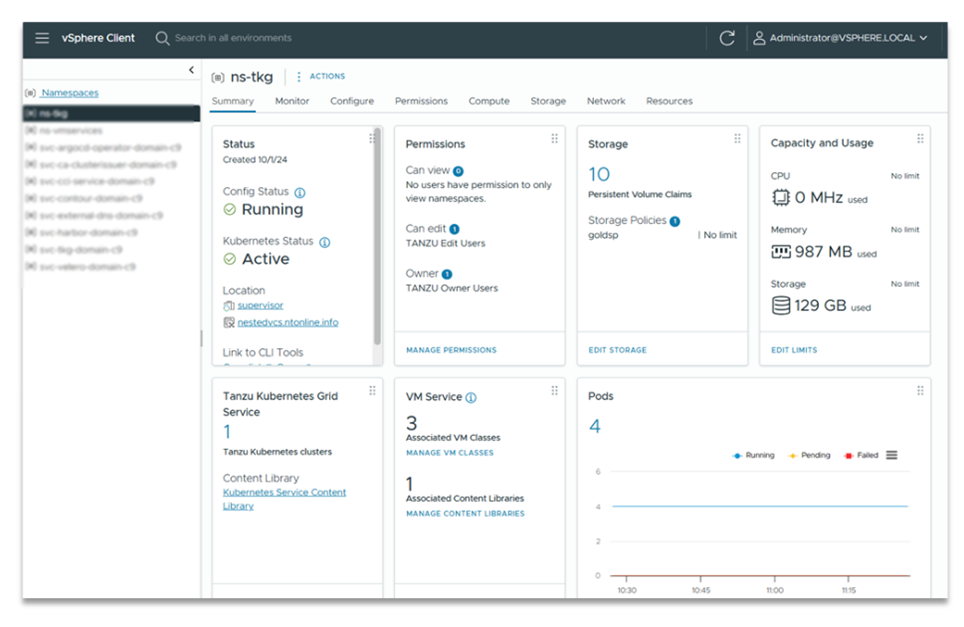Select svc-tkg-domain-c9 namespace
The width and height of the screenshot is (964, 627).
[81, 250]
